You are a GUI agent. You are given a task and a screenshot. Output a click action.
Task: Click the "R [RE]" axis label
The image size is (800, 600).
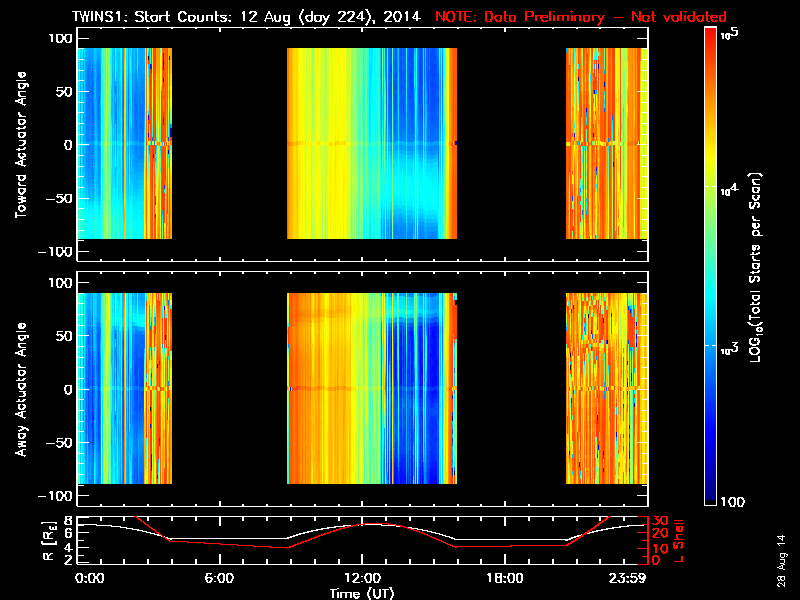pyautogui.click(x=49, y=542)
